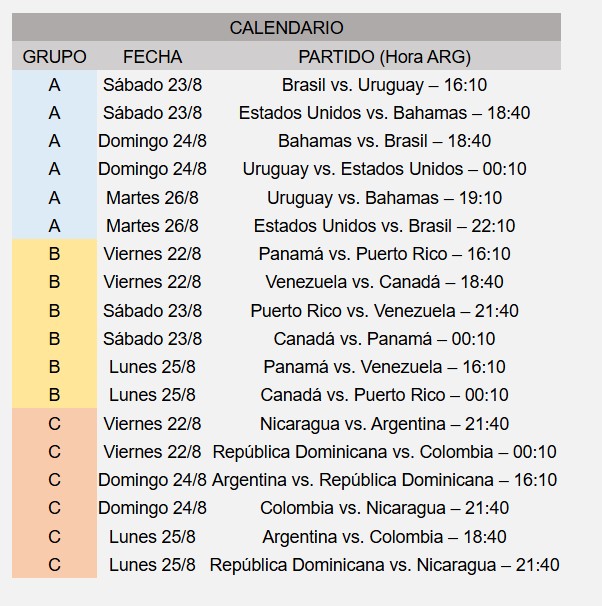Click orange group C cell for Colombia vs. Nicaragua
Image resolution: width=602 pixels, height=606 pixels.
tap(54, 508)
